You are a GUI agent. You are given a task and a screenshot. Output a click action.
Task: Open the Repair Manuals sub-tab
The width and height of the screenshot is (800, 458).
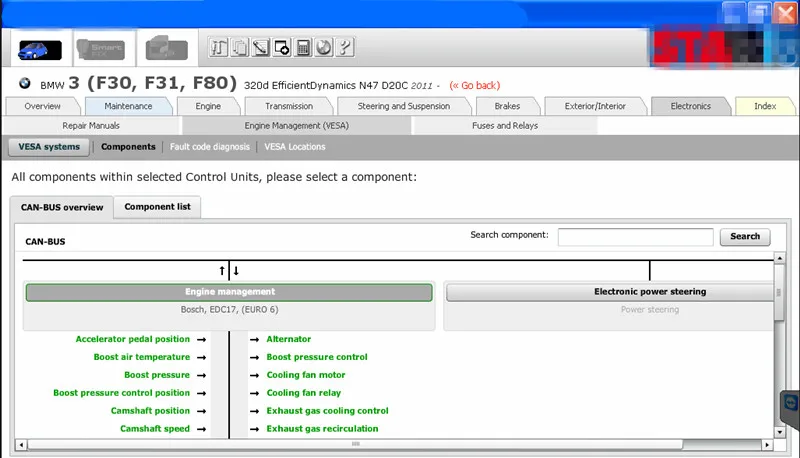[x=91, y=125]
